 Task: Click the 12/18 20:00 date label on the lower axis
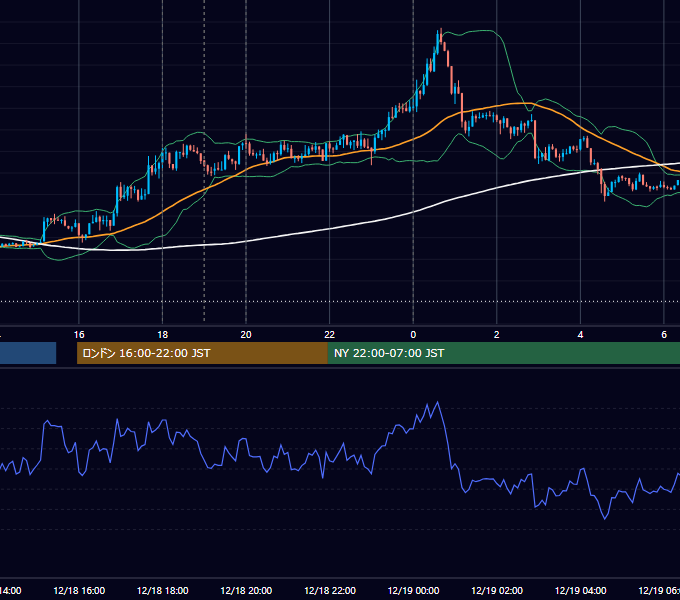pyautogui.click(x=246, y=591)
